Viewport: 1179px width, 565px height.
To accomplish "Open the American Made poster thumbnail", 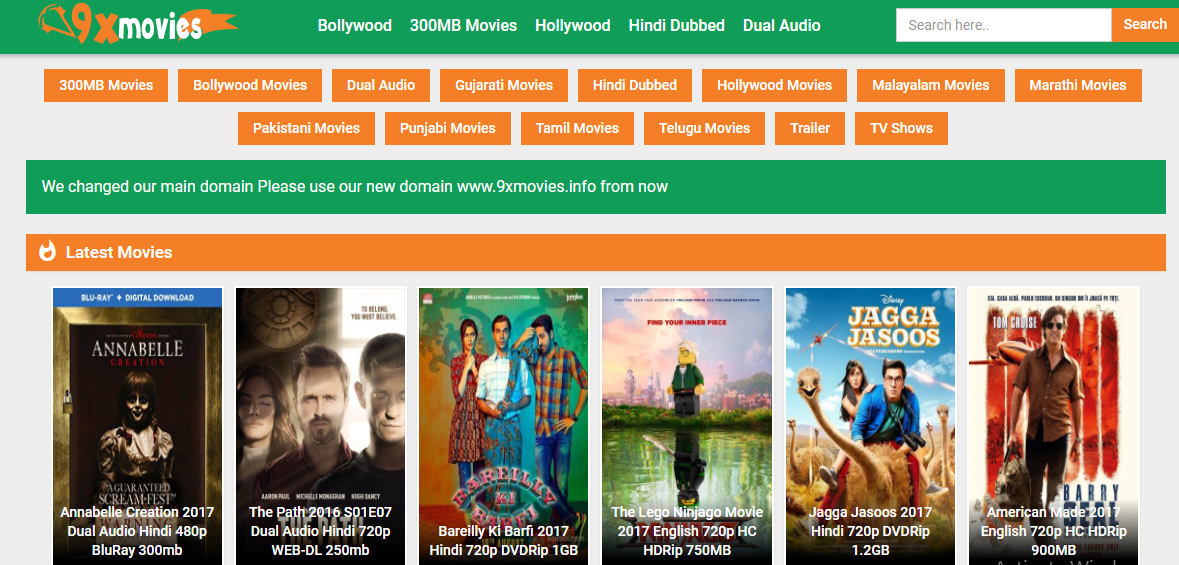I will pyautogui.click(x=1053, y=426).
